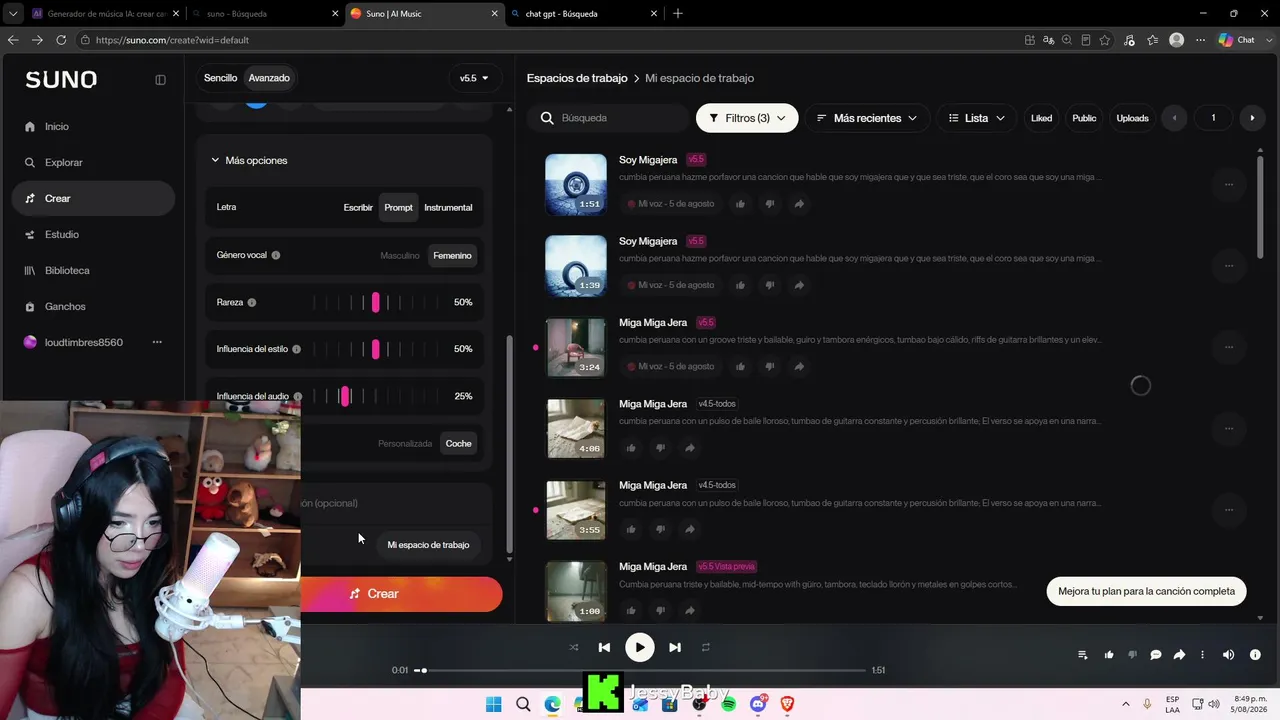This screenshot has width=1280, height=720.
Task: Open the Más recientes sort dropdown
Action: [x=866, y=118]
